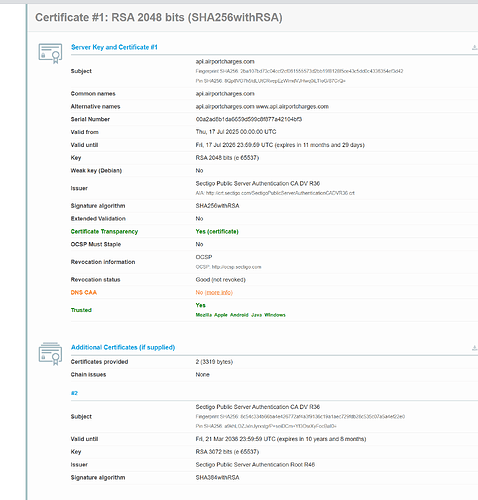Click the #2 certificate label

[74, 393]
